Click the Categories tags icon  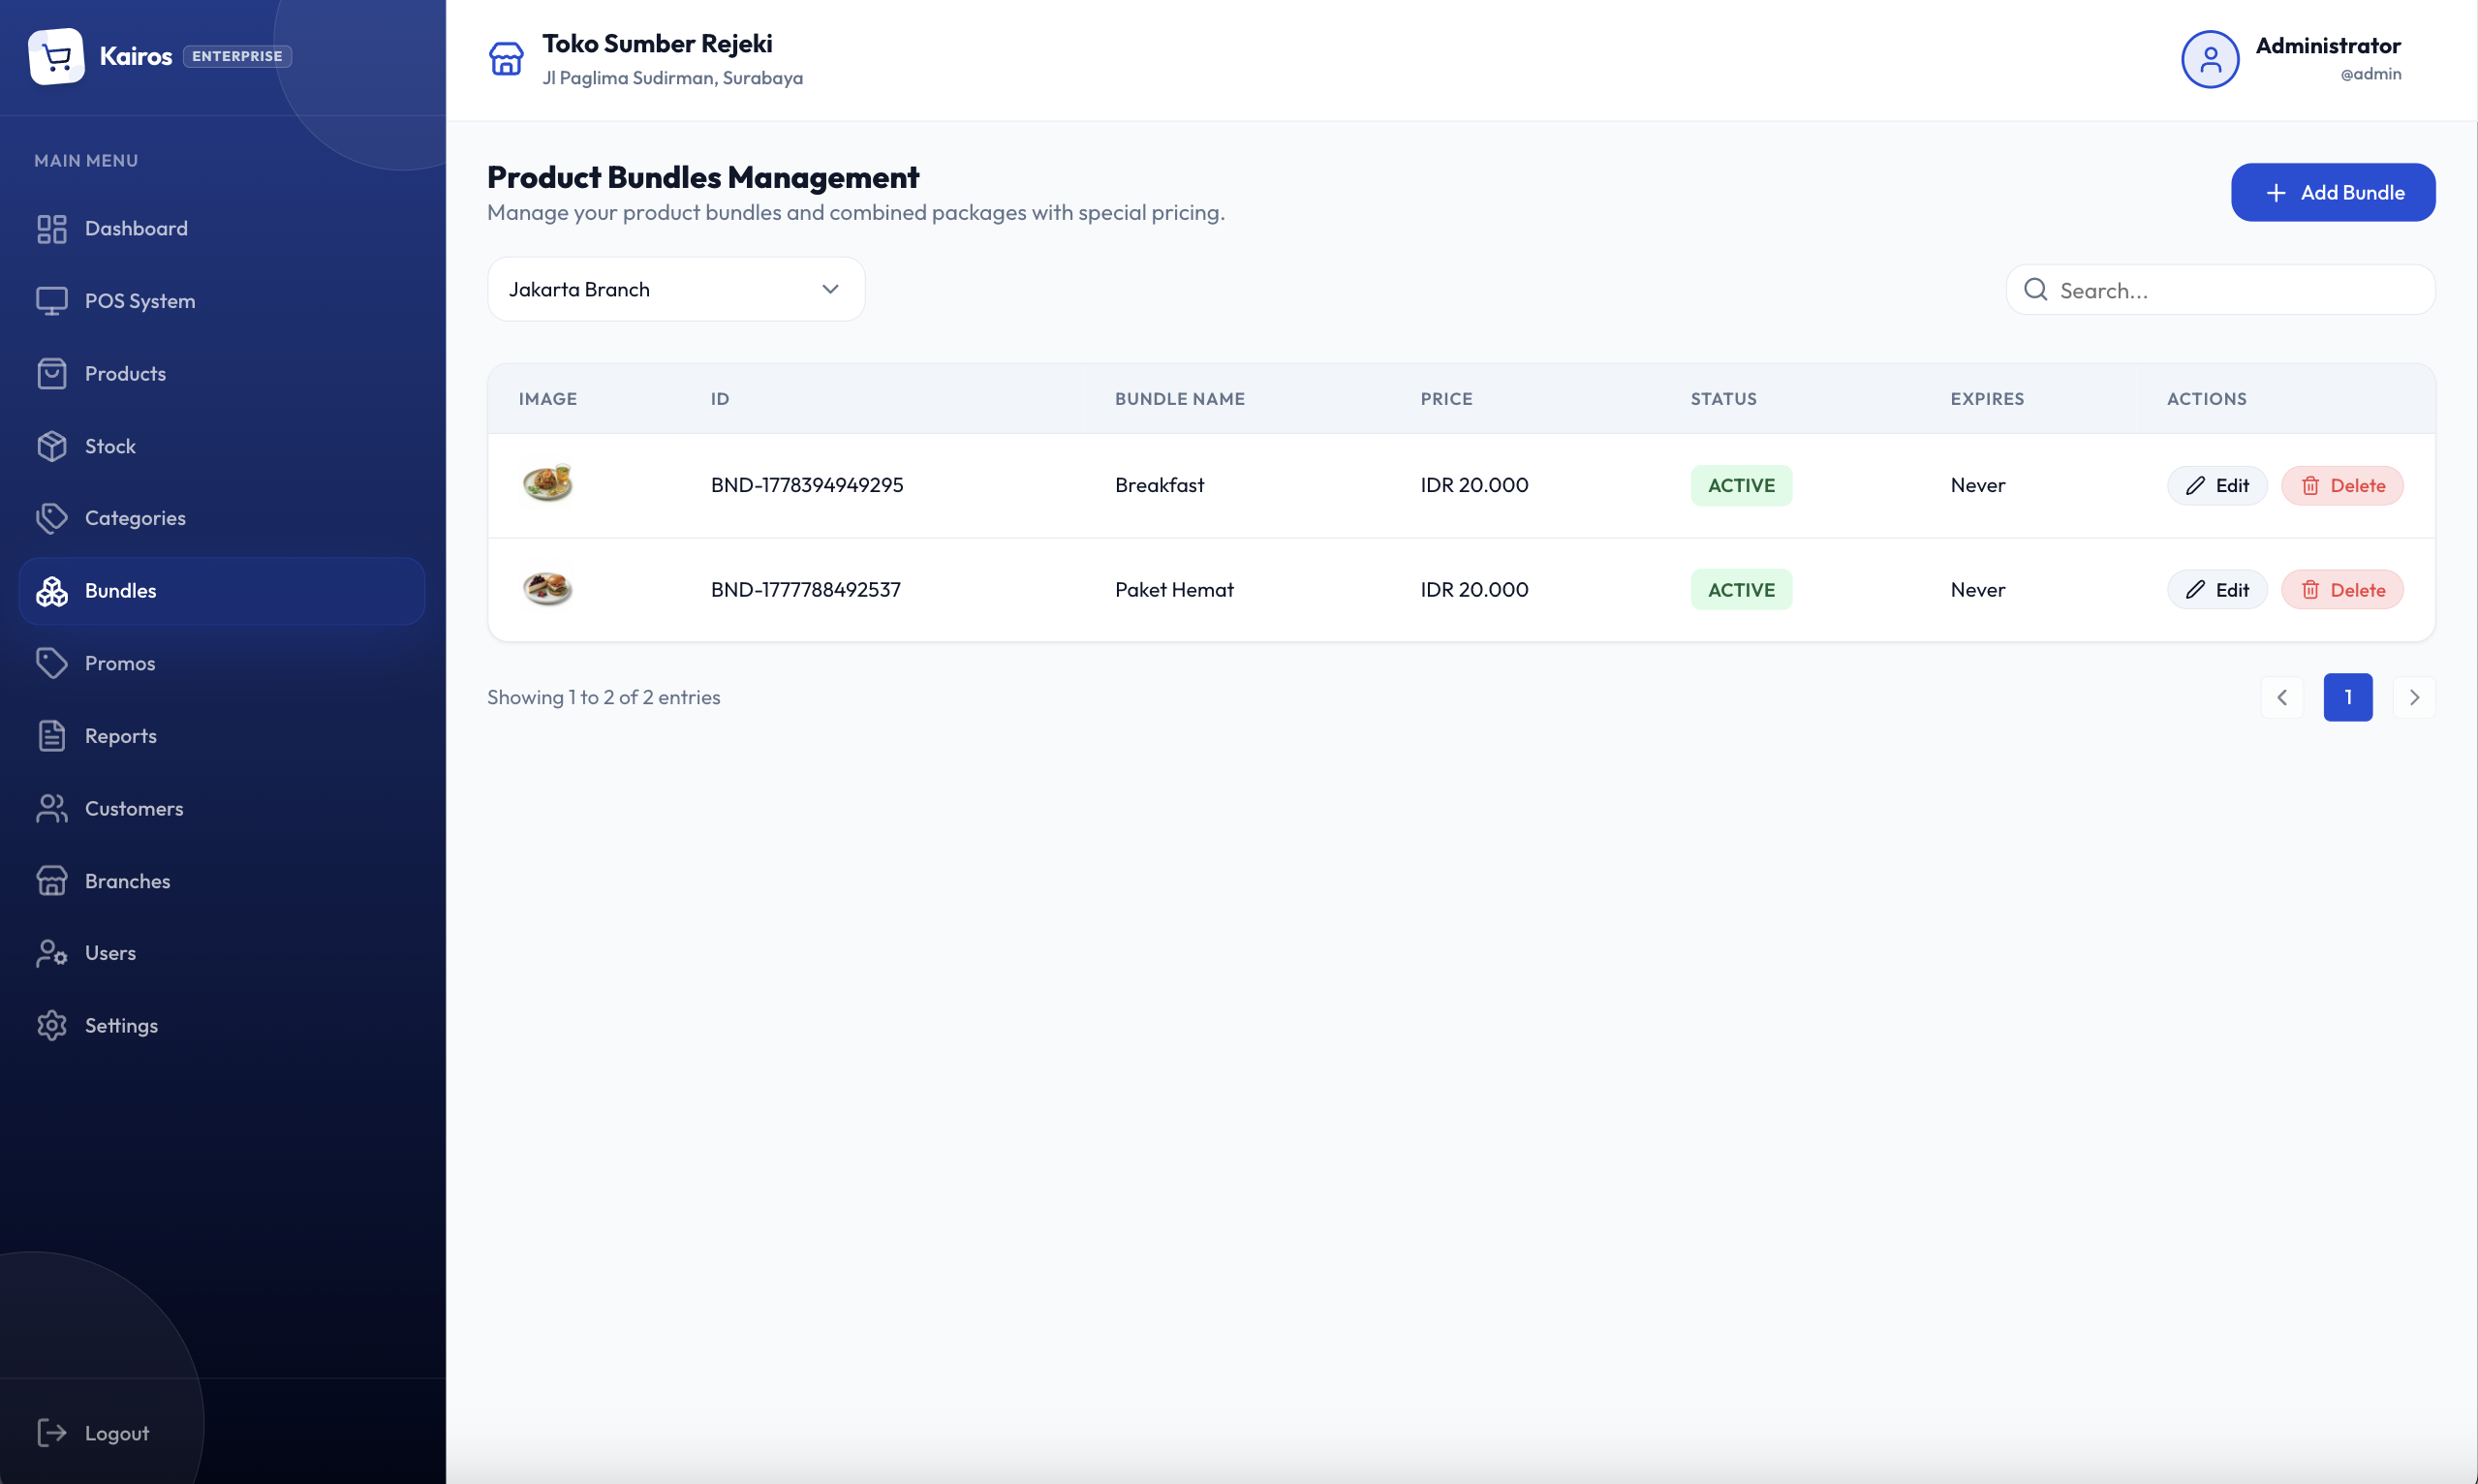click(x=51, y=518)
